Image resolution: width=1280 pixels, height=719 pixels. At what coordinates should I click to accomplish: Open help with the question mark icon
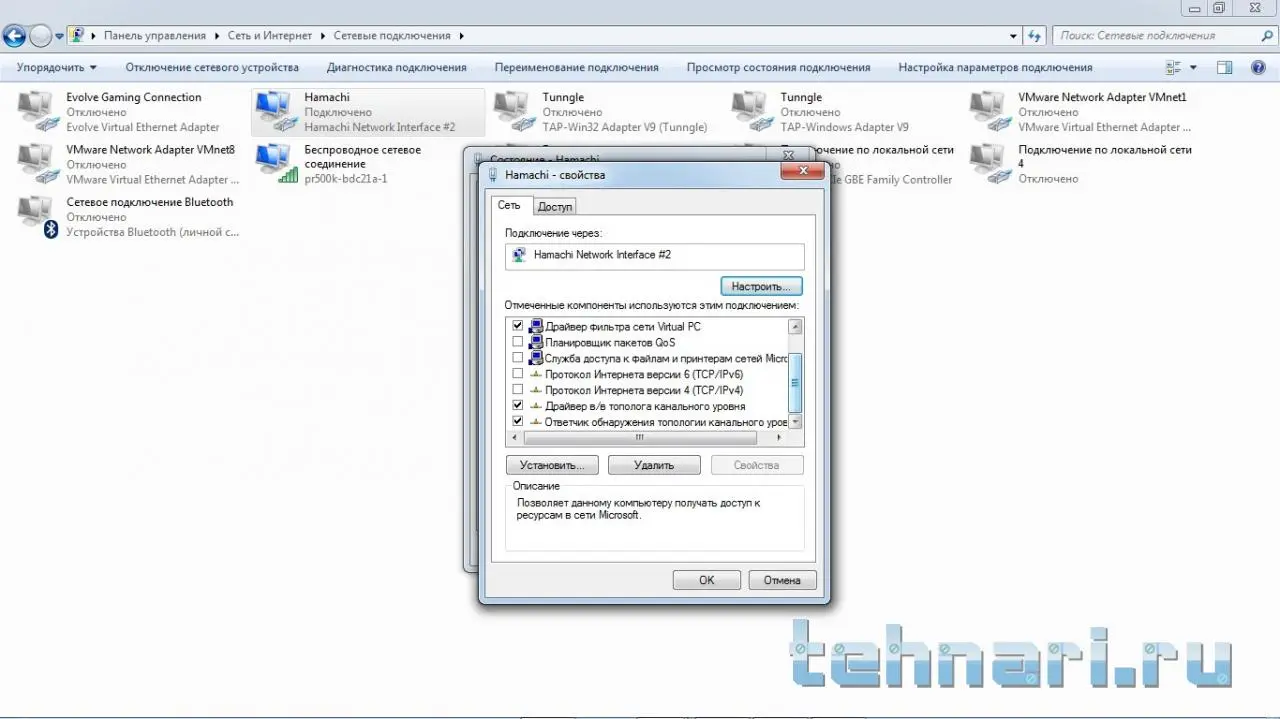(1259, 68)
